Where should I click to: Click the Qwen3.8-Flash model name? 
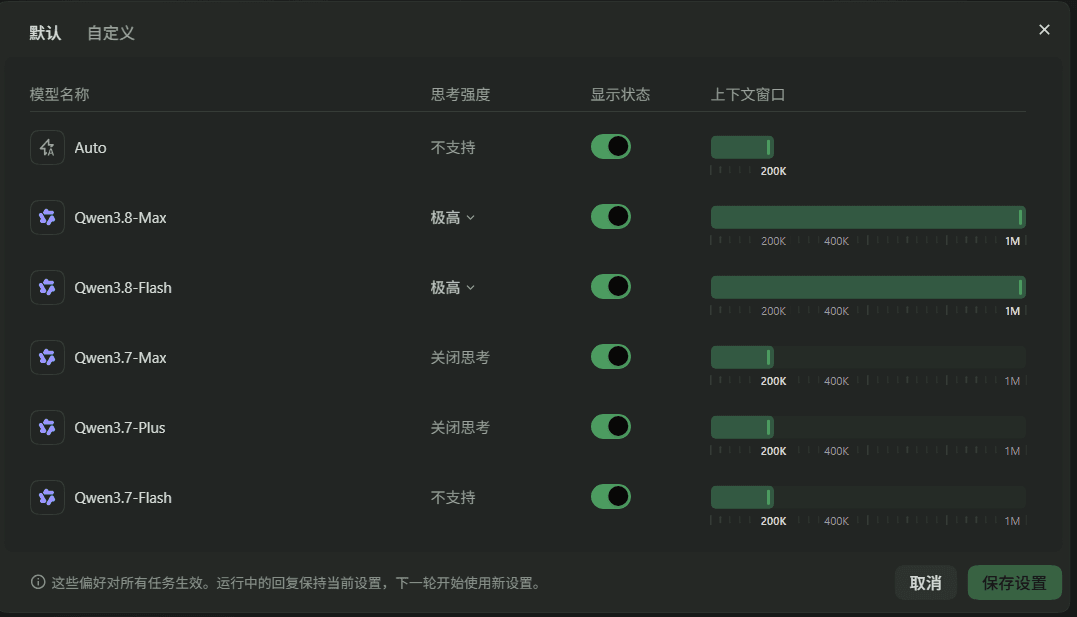pos(123,288)
